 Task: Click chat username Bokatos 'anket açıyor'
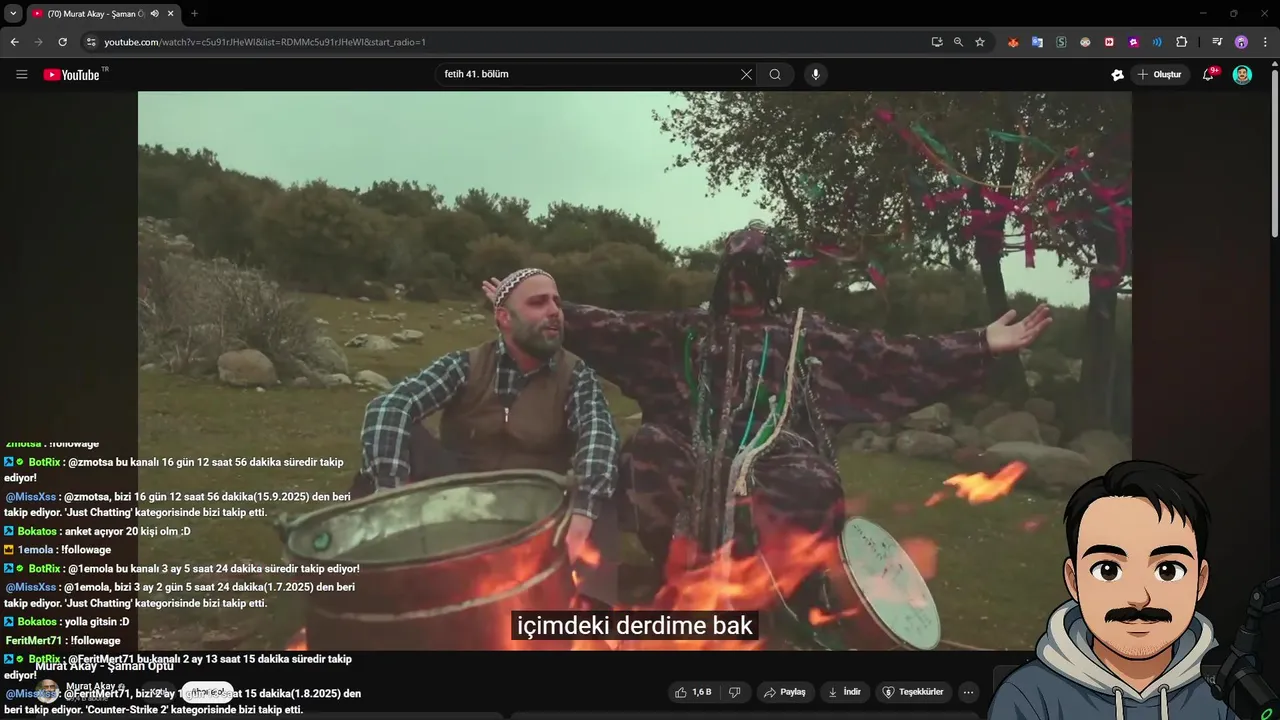(37, 531)
